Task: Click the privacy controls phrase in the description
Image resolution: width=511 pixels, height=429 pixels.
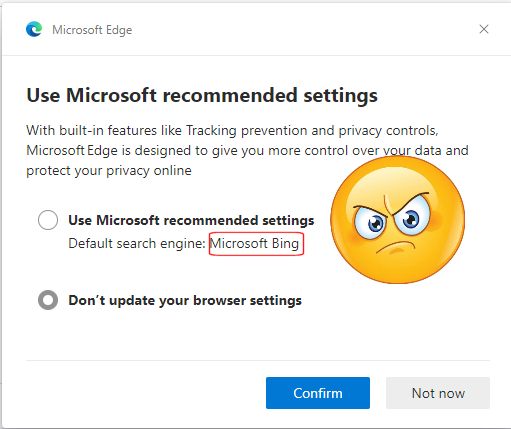Action: (388, 131)
